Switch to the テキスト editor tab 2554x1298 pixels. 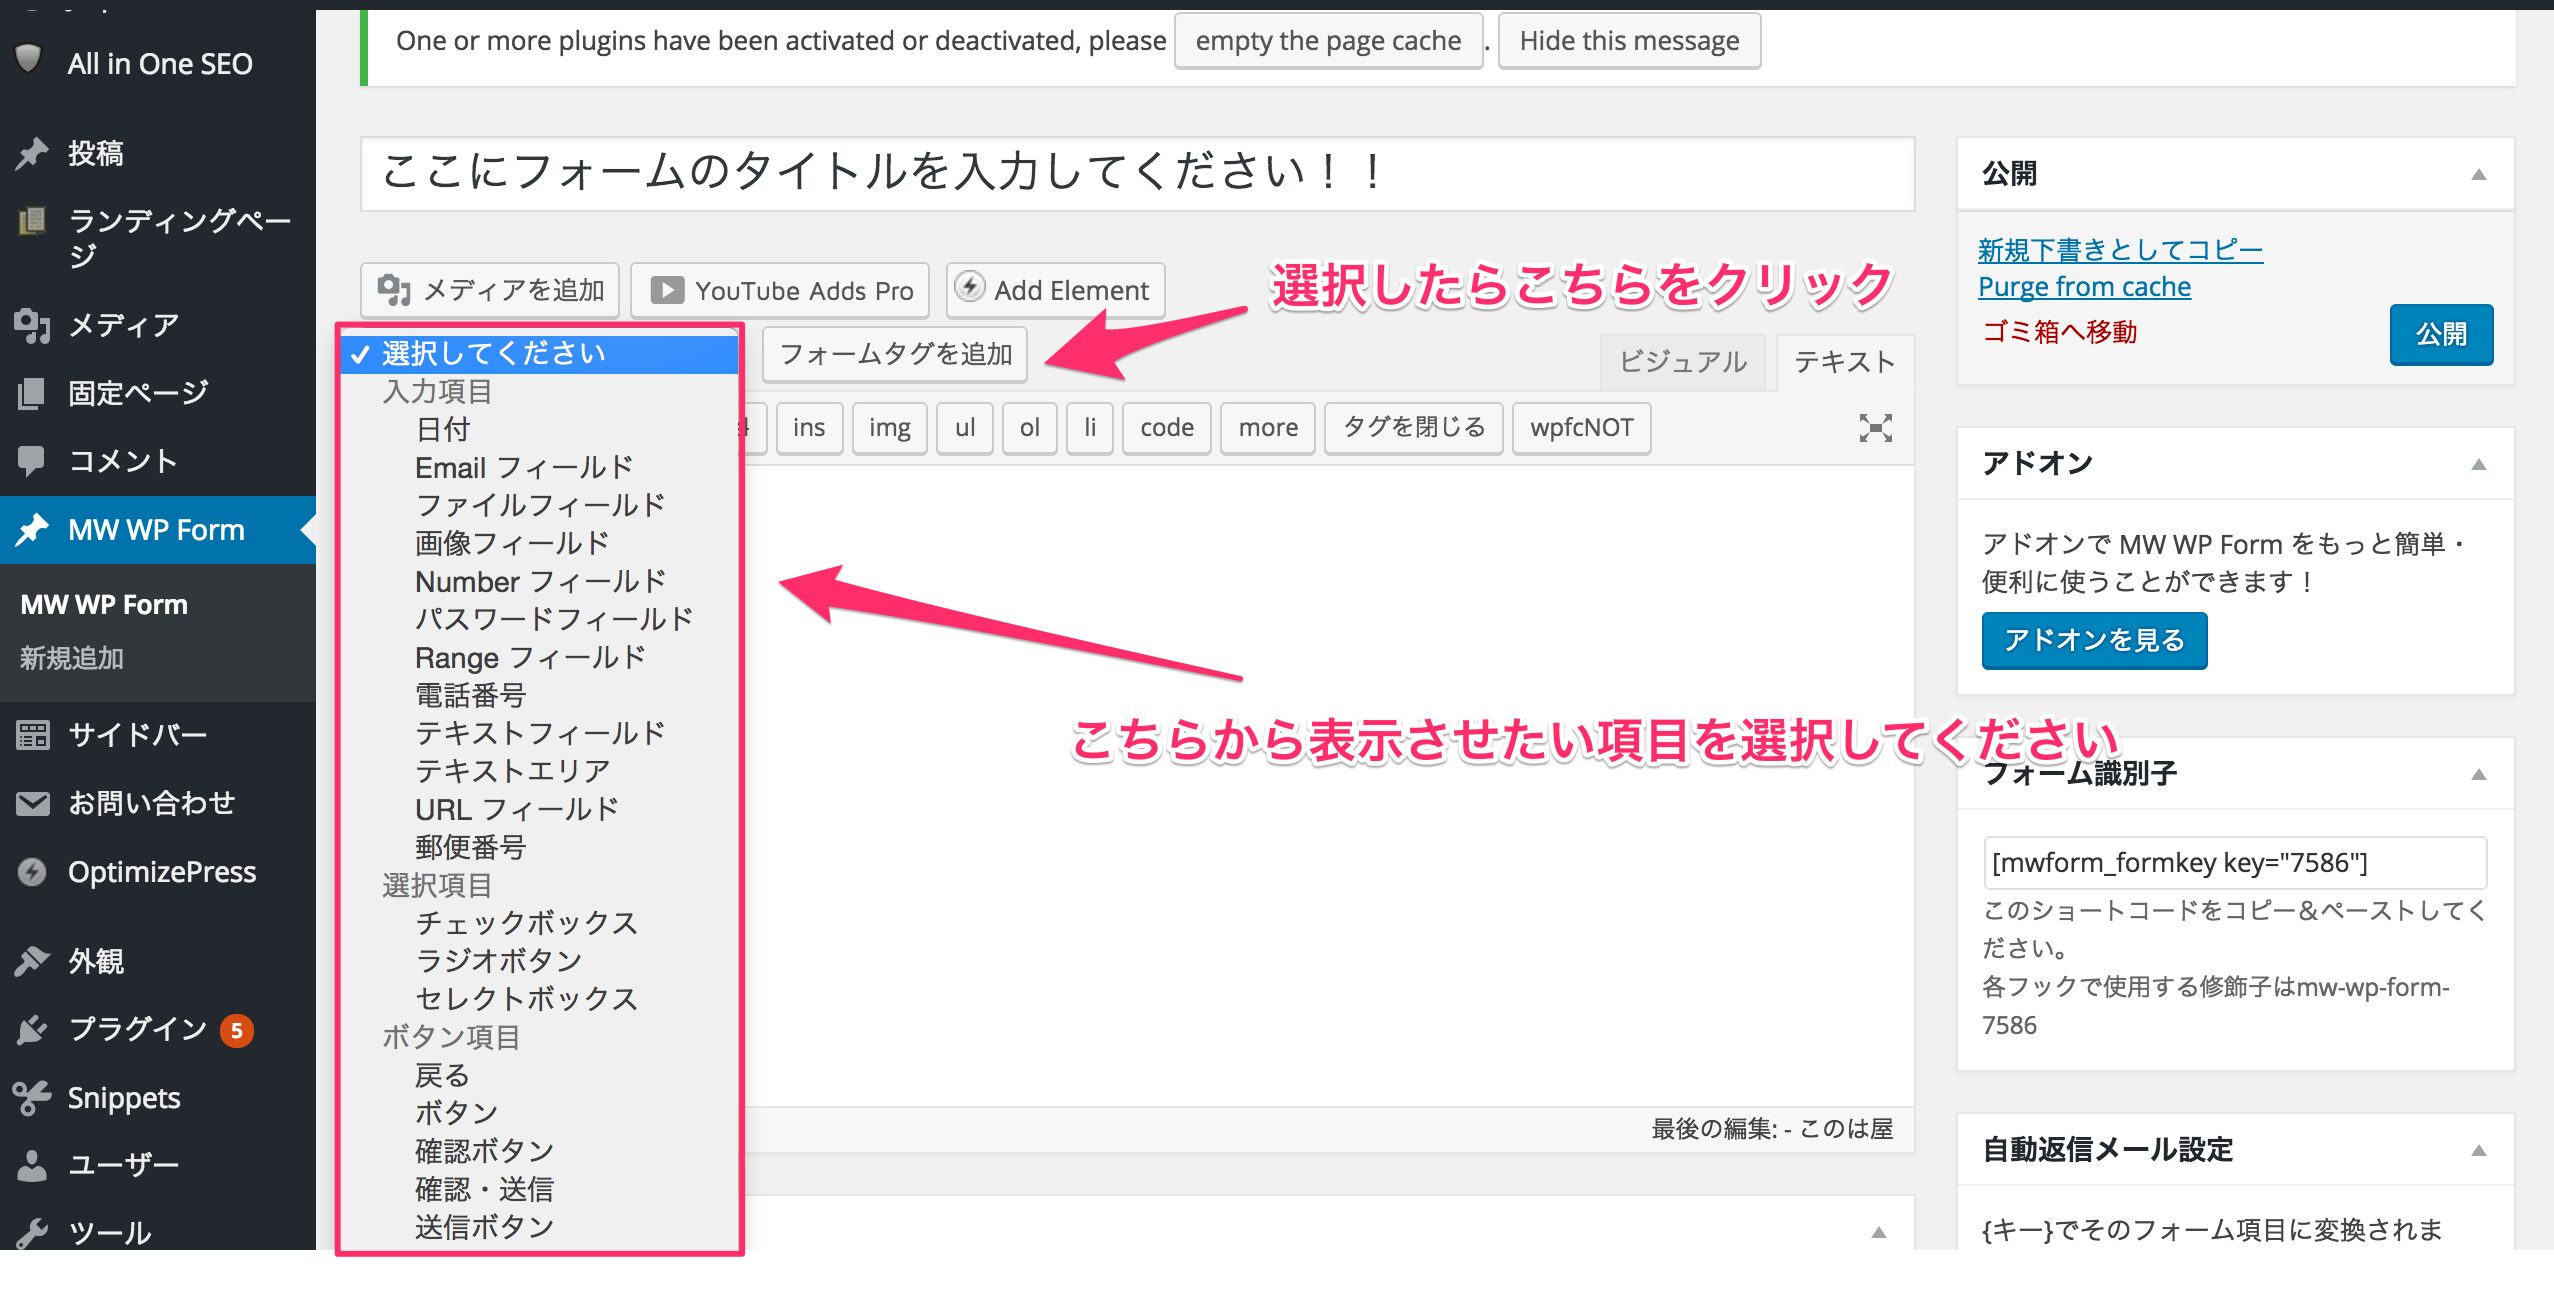click(1844, 361)
